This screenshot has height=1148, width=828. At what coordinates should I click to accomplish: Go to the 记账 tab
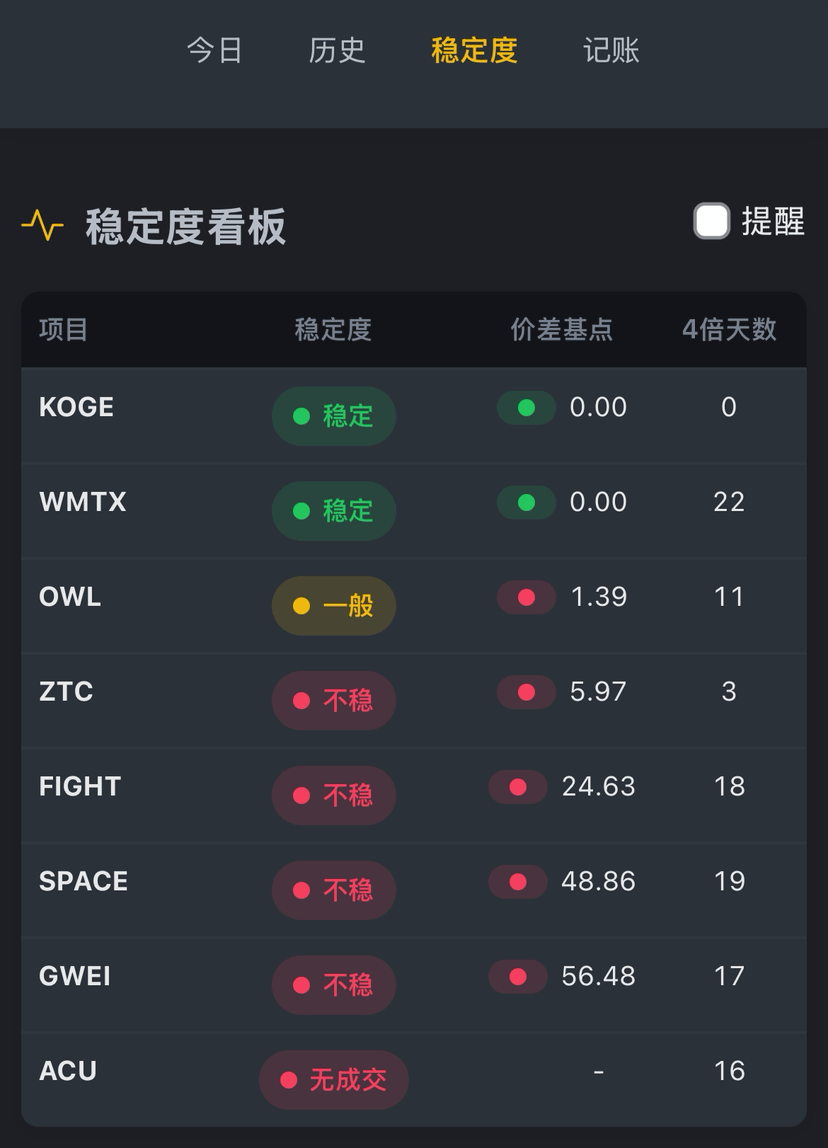[611, 51]
